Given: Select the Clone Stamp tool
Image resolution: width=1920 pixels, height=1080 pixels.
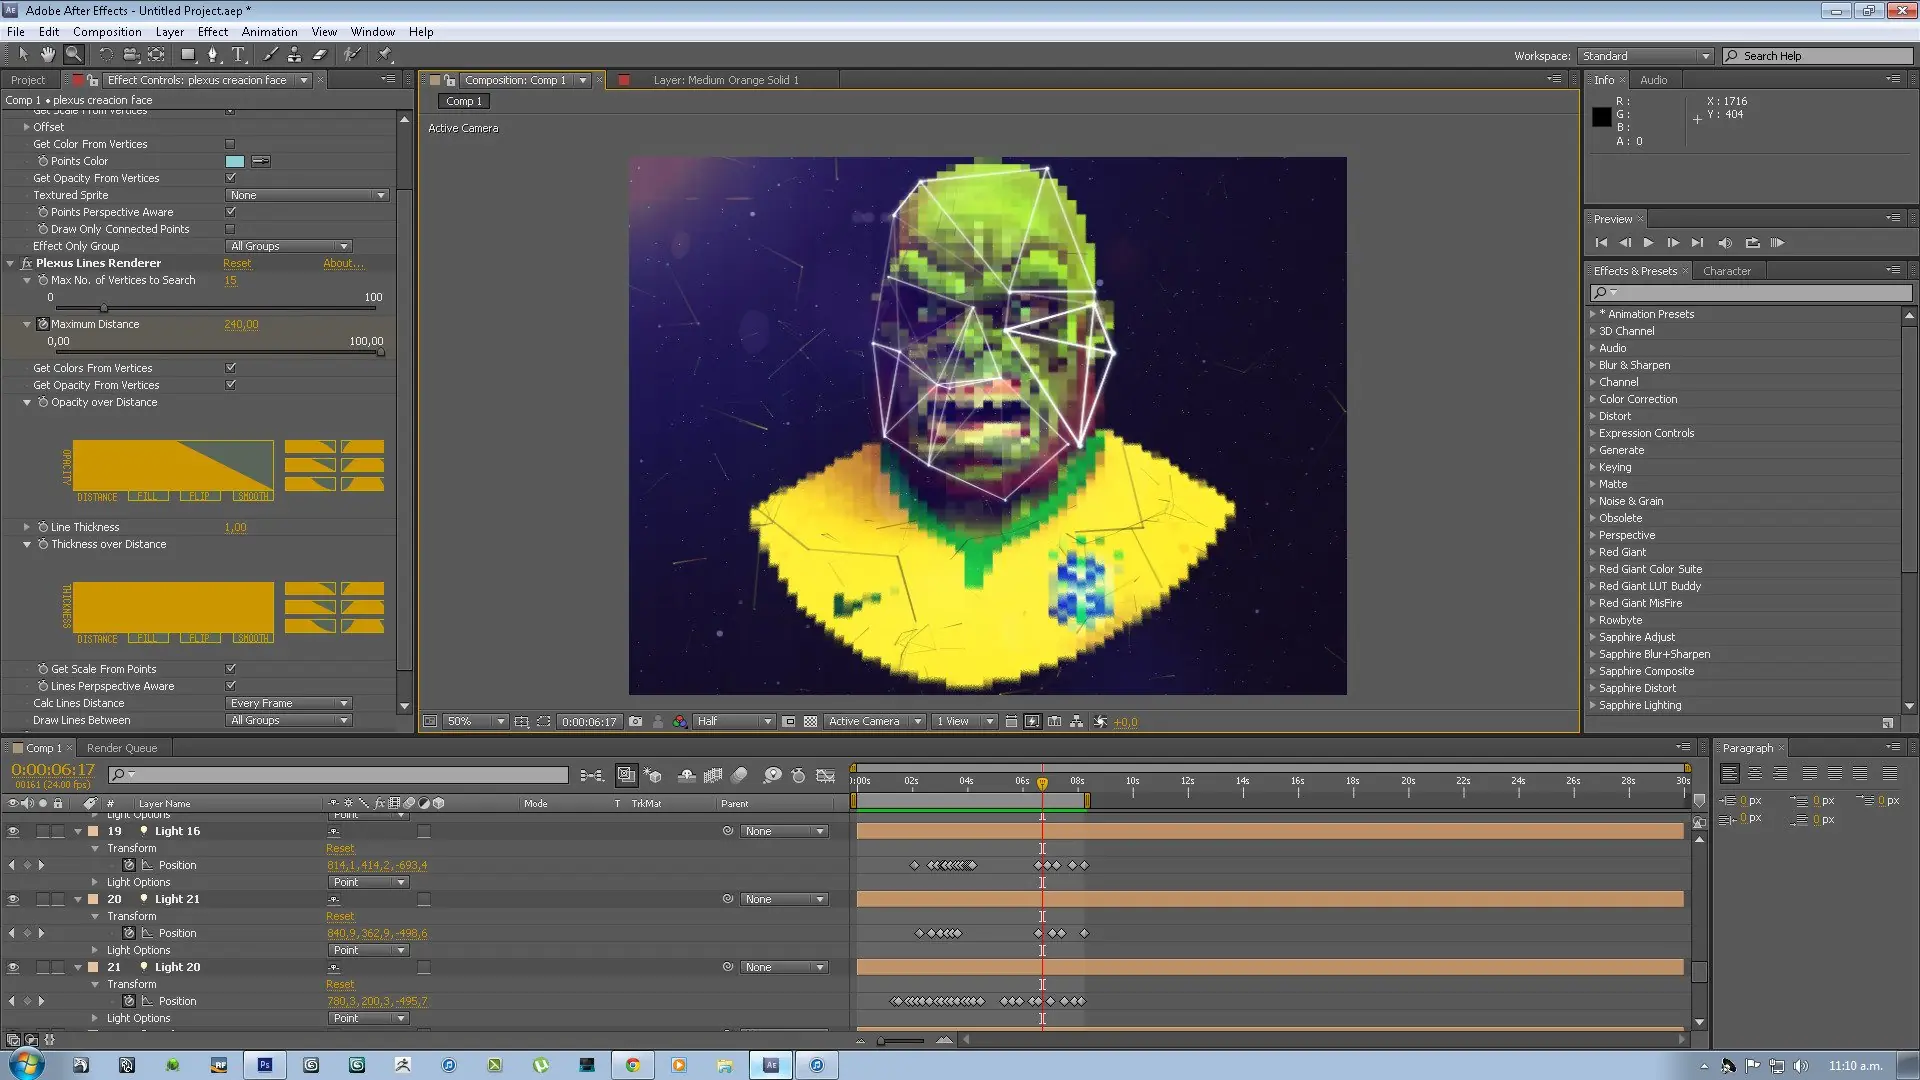Looking at the screenshot, I should pyautogui.click(x=294, y=55).
